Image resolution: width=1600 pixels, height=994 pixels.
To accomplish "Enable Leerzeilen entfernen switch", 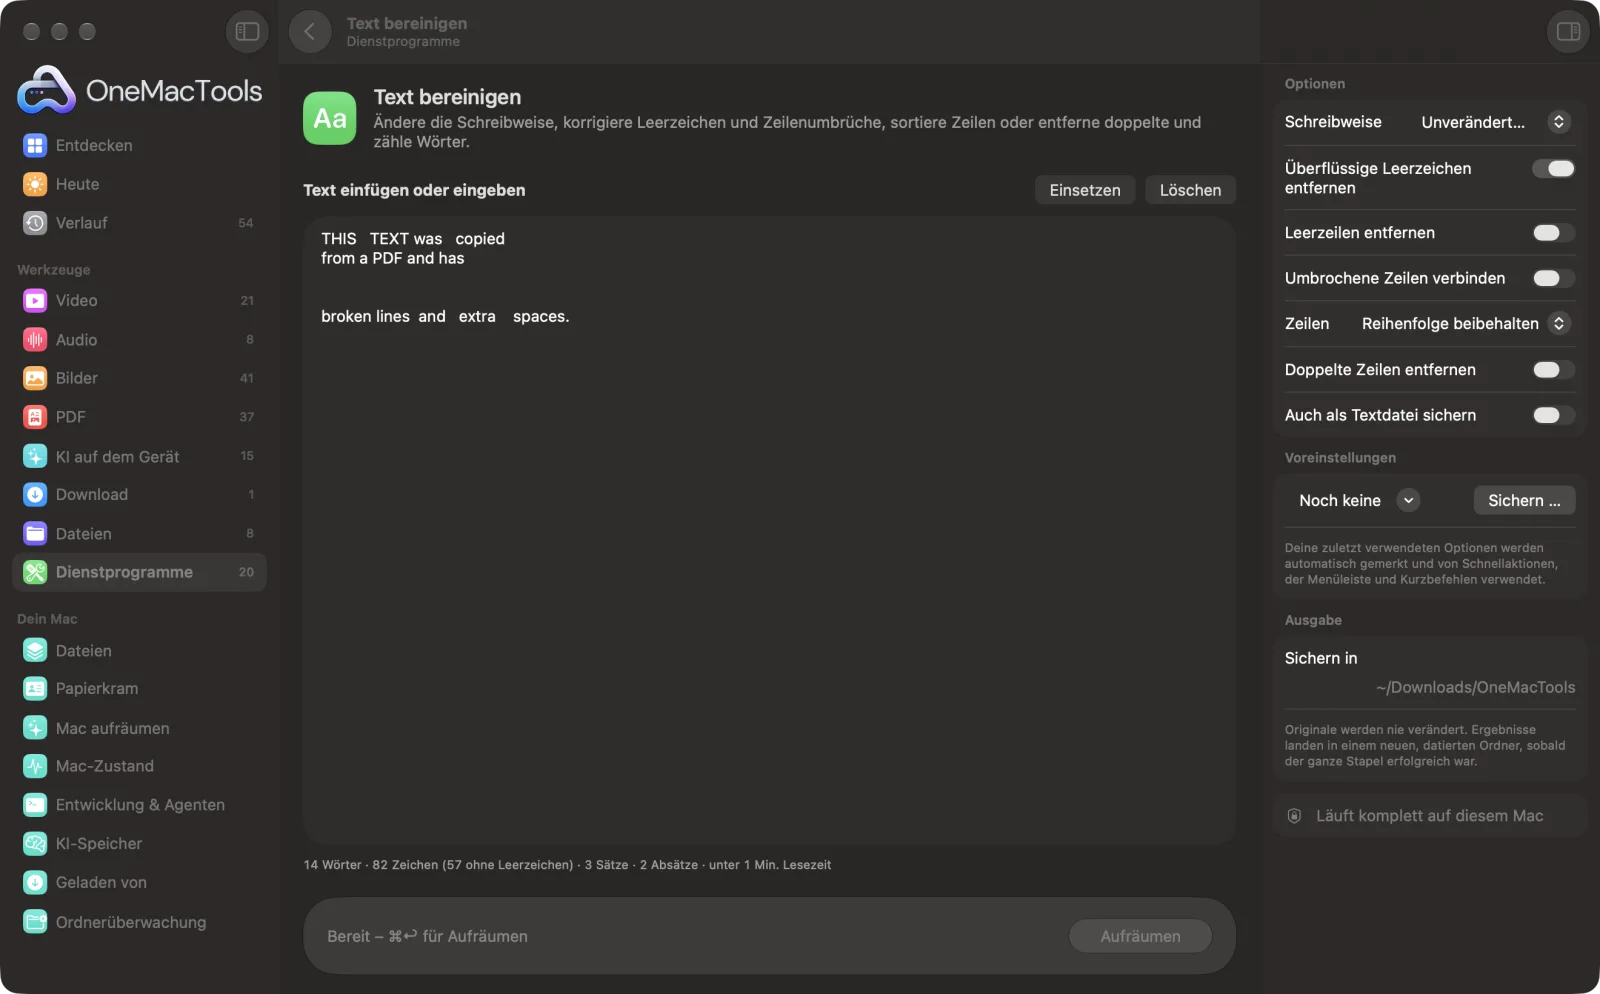I will pyautogui.click(x=1554, y=233).
